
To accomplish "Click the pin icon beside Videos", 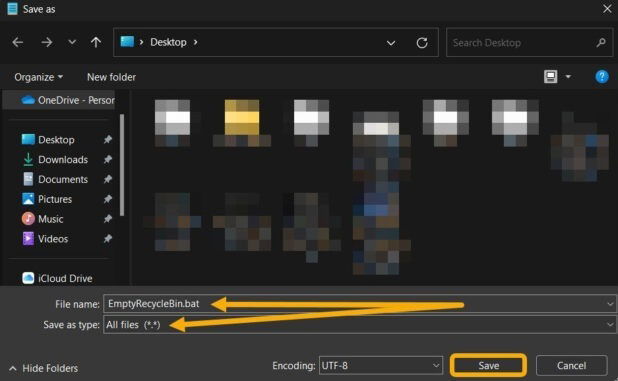I will click(108, 238).
